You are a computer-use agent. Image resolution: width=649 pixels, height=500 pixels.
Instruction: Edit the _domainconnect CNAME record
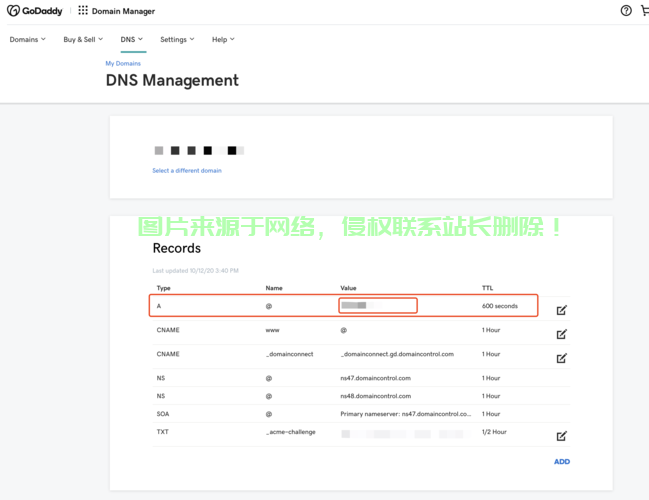point(561,358)
